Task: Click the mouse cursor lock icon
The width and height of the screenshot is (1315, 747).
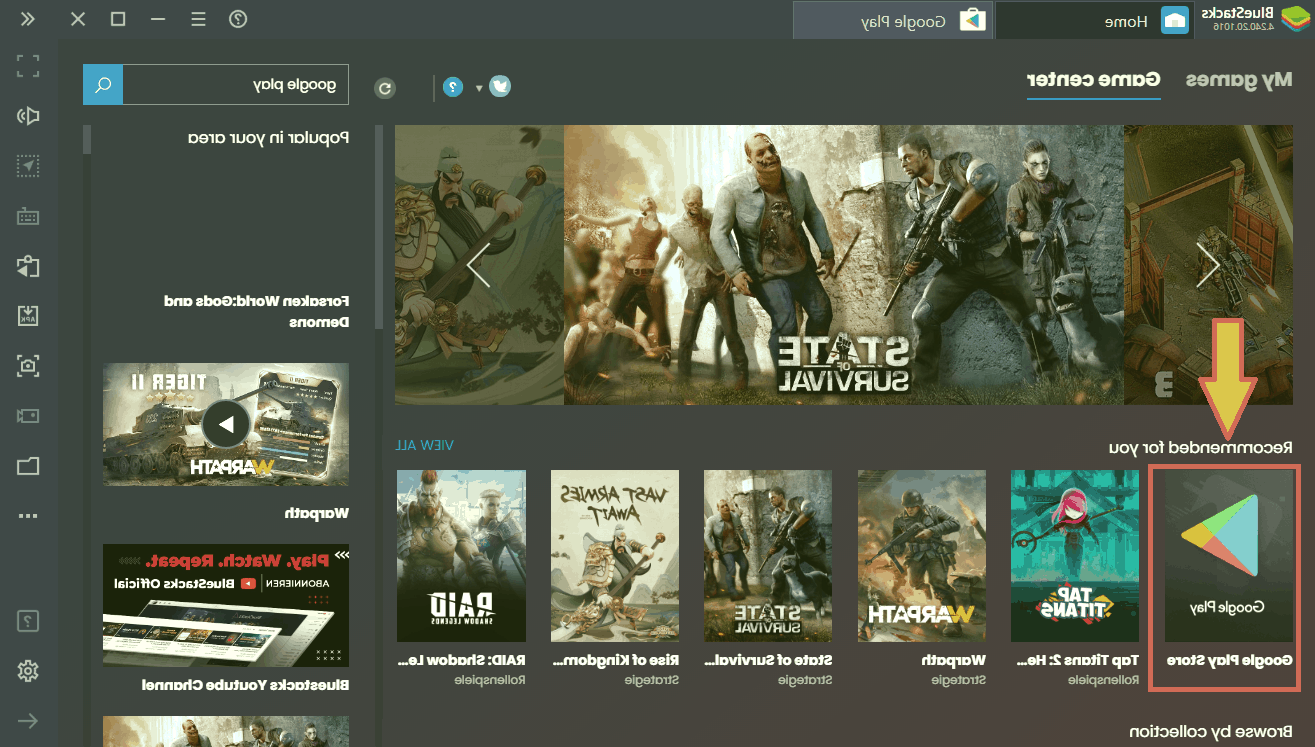Action: 28,166
